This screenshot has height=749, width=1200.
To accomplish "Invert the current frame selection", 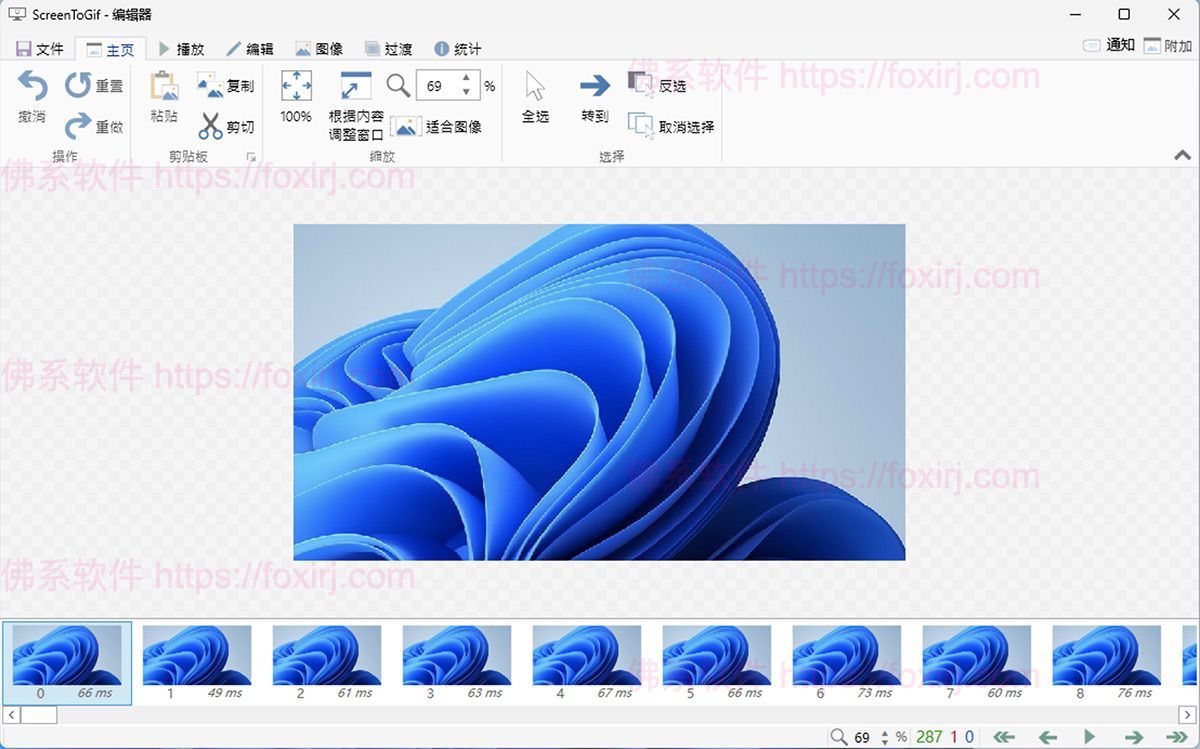I will pos(655,84).
